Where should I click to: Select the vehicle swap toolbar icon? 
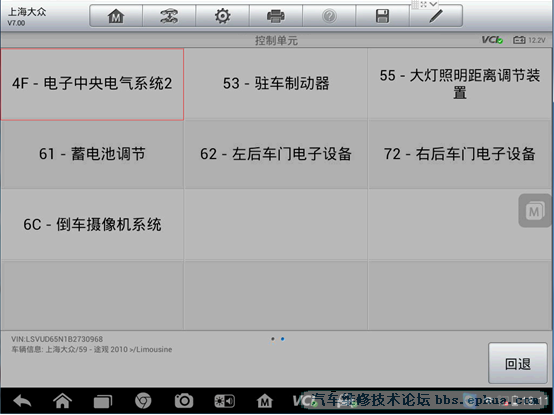[169, 16]
